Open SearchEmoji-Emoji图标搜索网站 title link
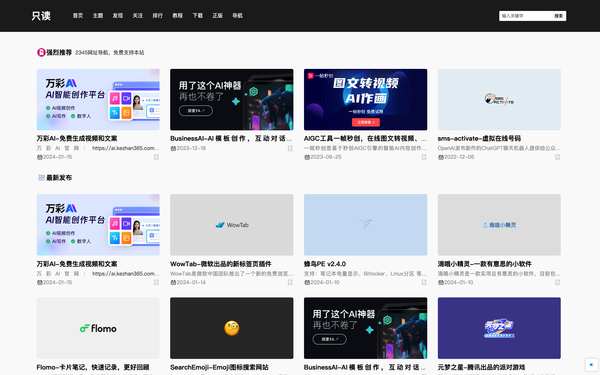Viewport: 600px width, 375px height. (x=219, y=367)
